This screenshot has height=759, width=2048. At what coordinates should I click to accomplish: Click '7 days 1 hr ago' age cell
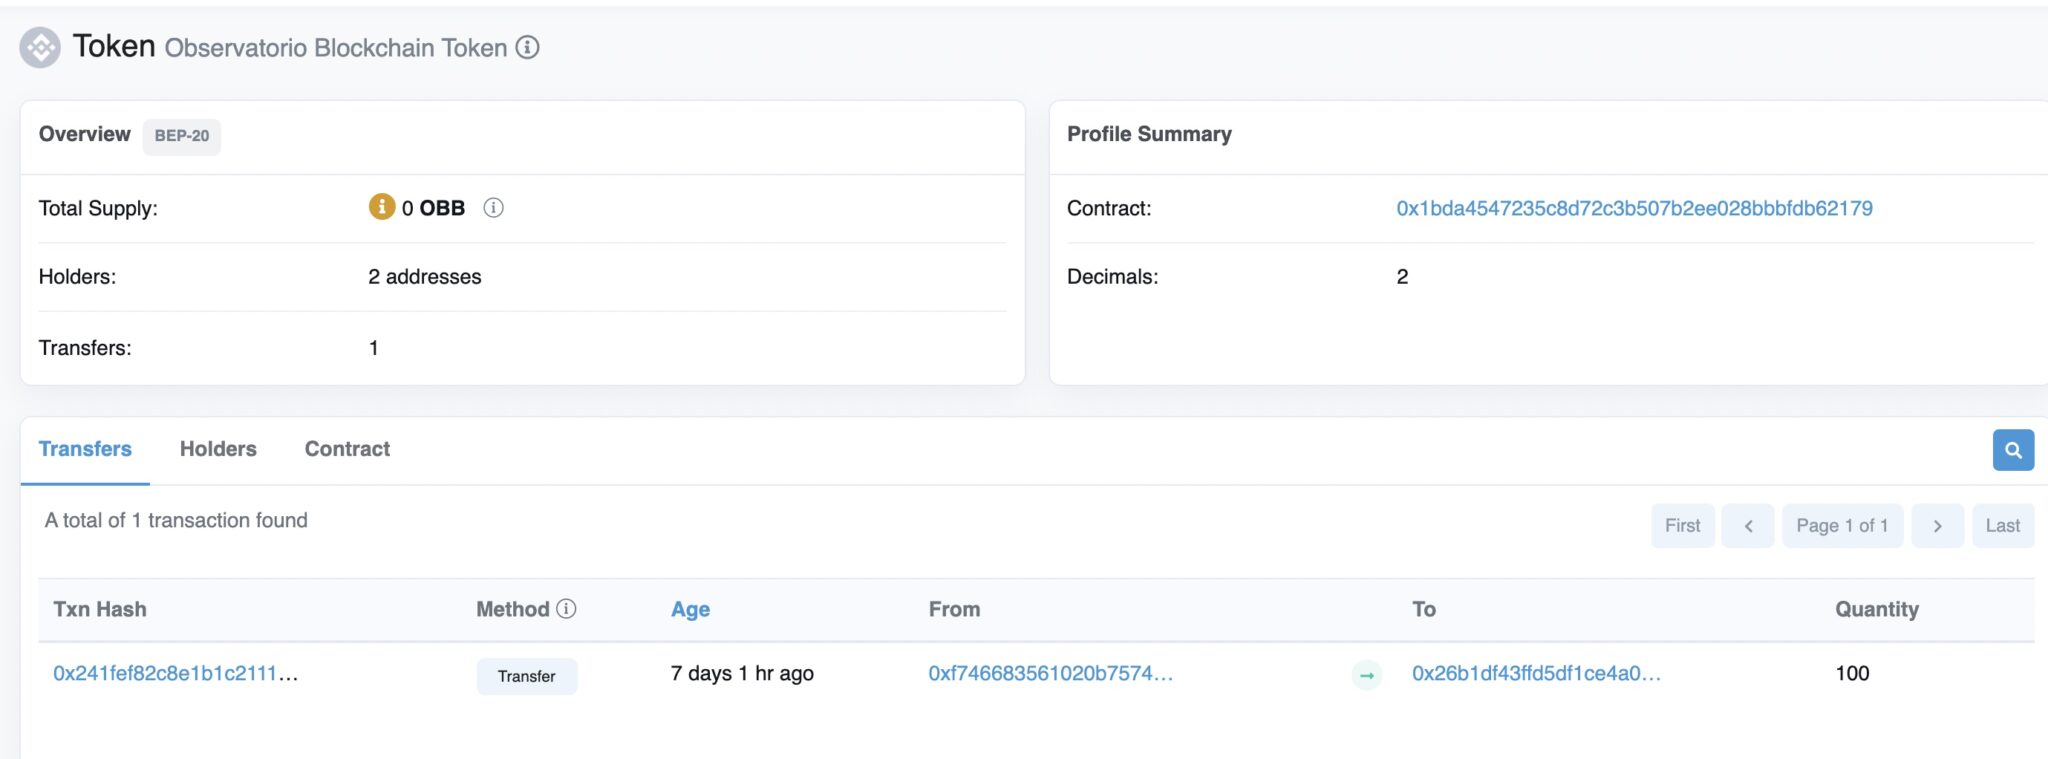[742, 673]
